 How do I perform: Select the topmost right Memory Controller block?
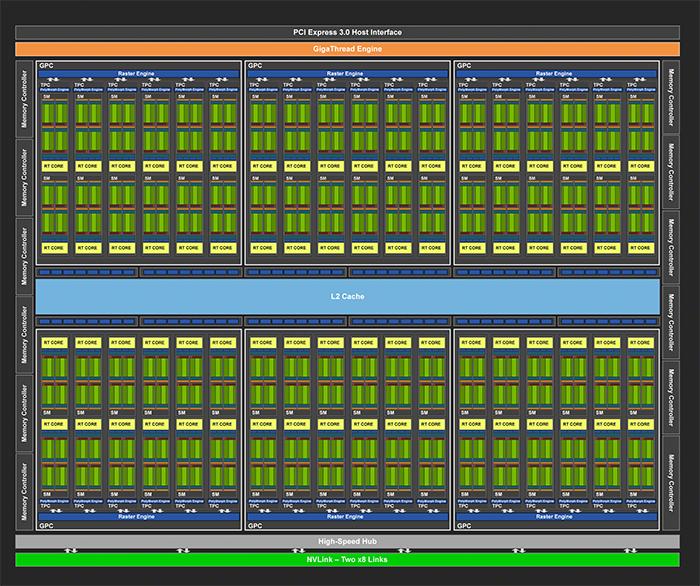673,98
